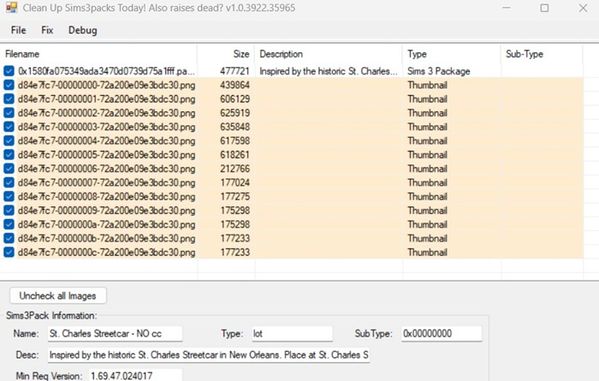Uncheck the d84e7fc7-00000006 thumbnail checkbox
Image resolution: width=599 pixels, height=381 pixels.
pyautogui.click(x=9, y=169)
